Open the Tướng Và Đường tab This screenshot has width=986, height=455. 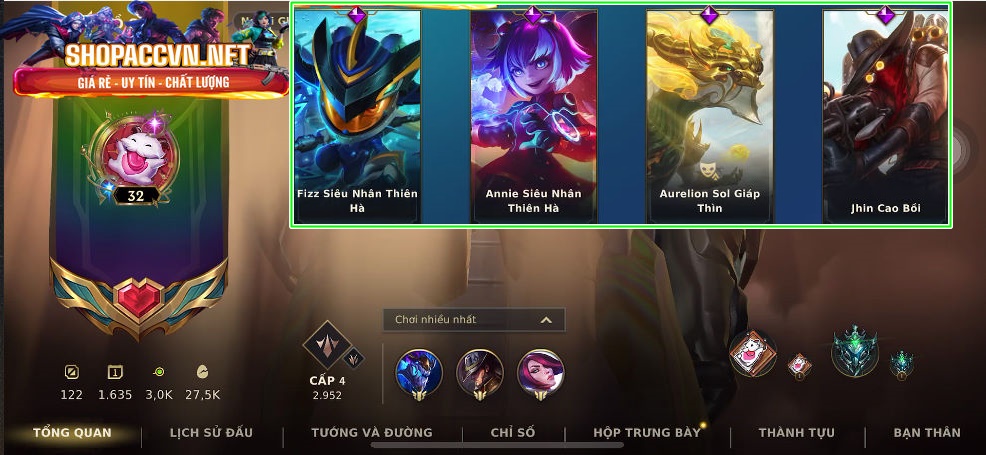[x=372, y=432]
